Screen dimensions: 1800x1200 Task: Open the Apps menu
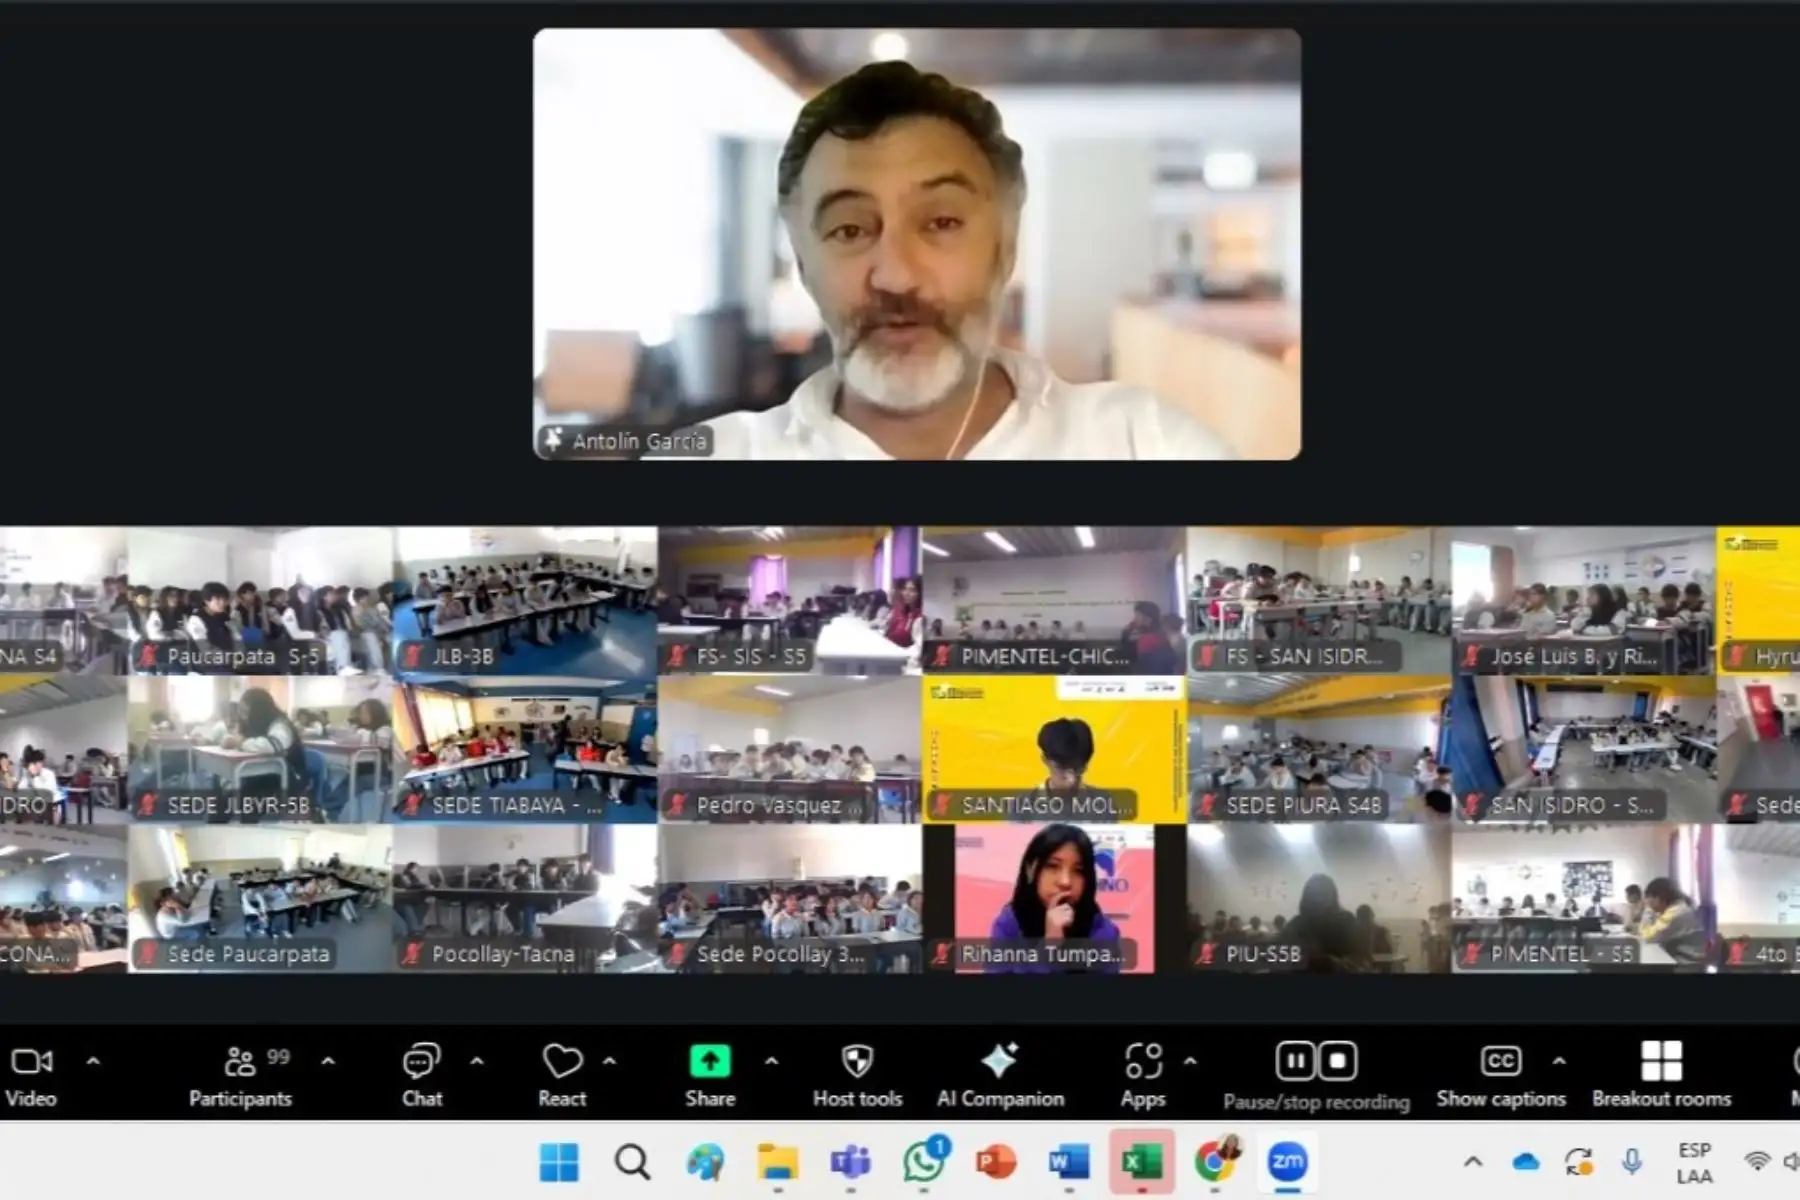[1143, 1075]
